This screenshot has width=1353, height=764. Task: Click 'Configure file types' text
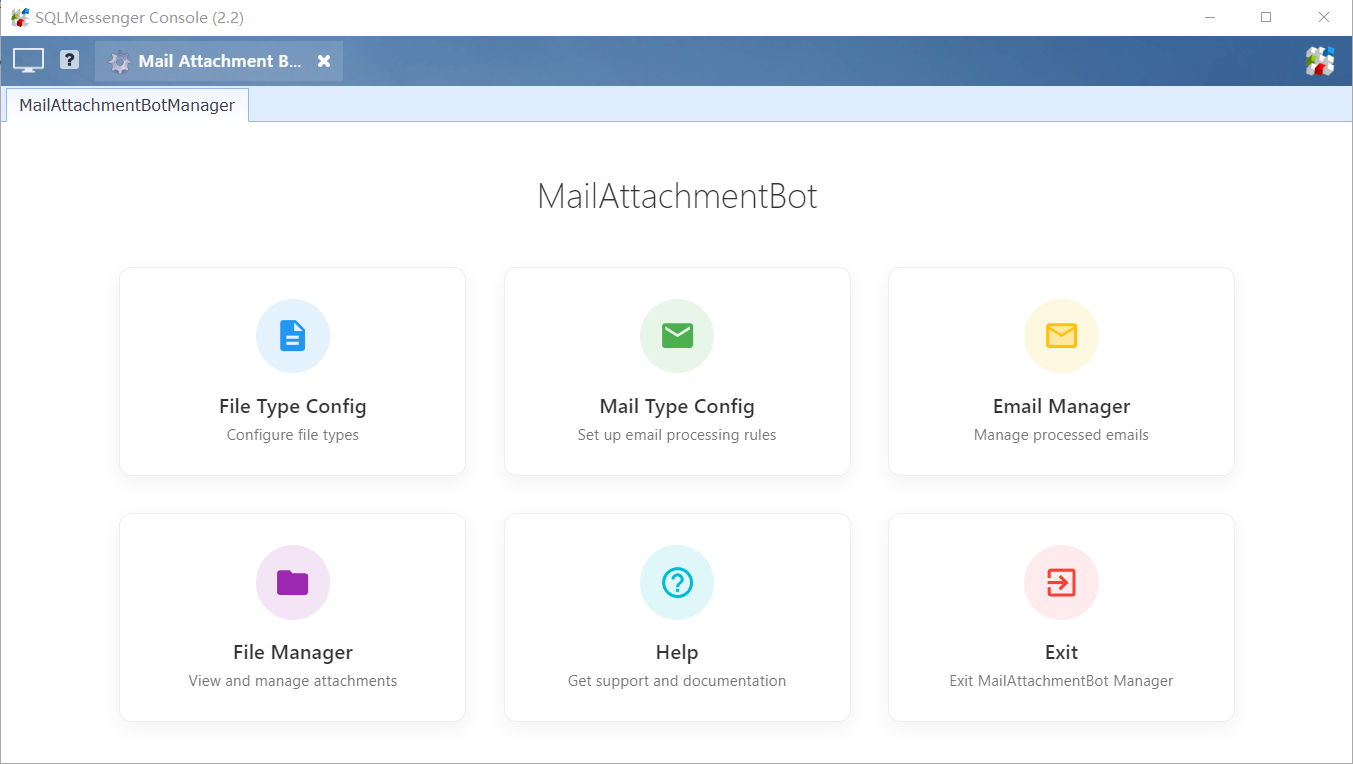tap(293, 435)
